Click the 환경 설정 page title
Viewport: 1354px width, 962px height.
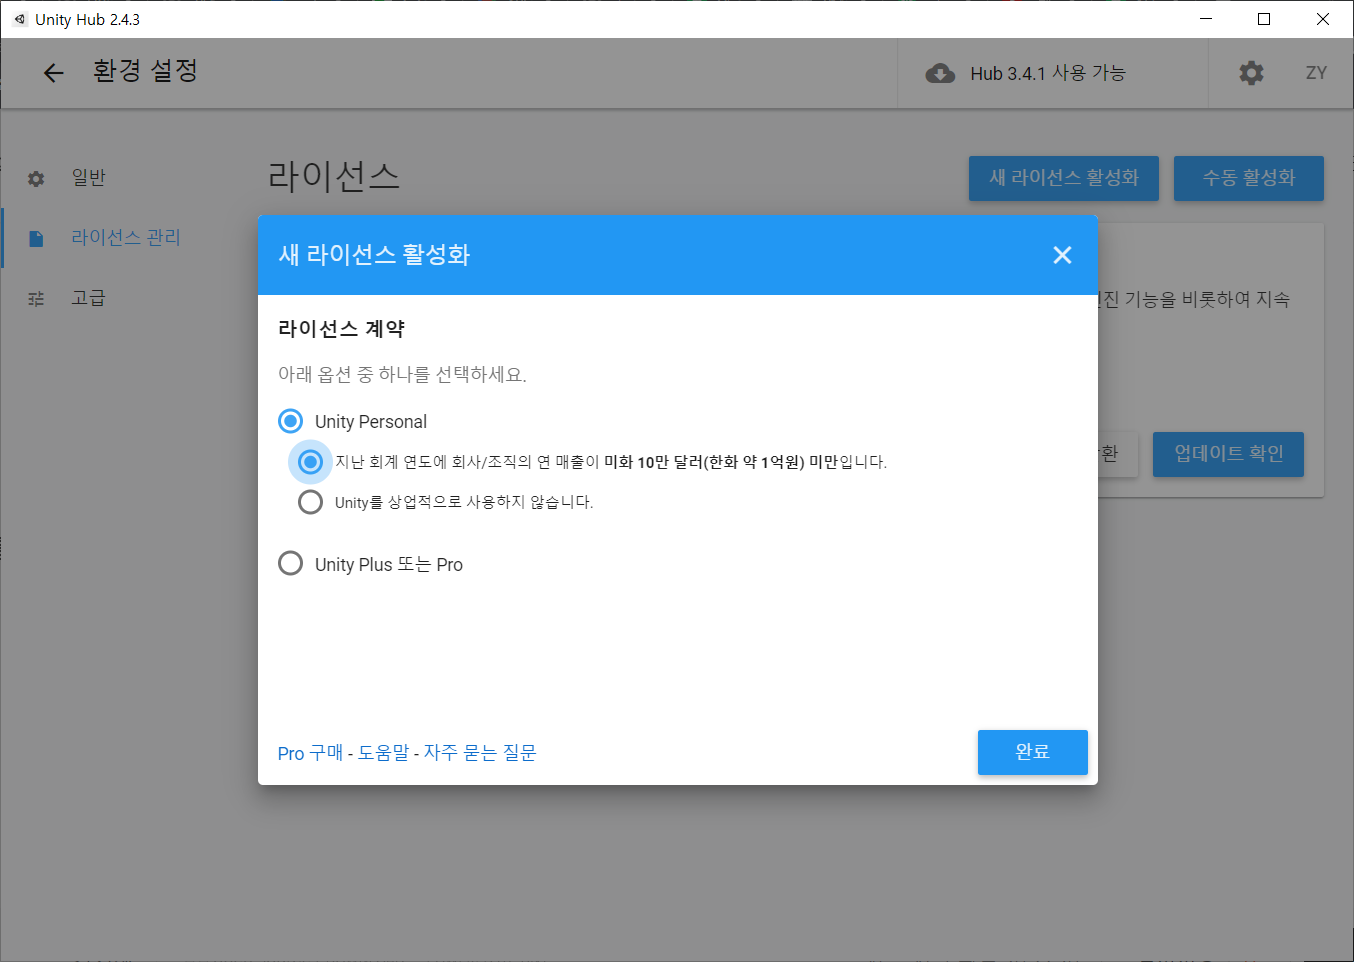click(145, 71)
